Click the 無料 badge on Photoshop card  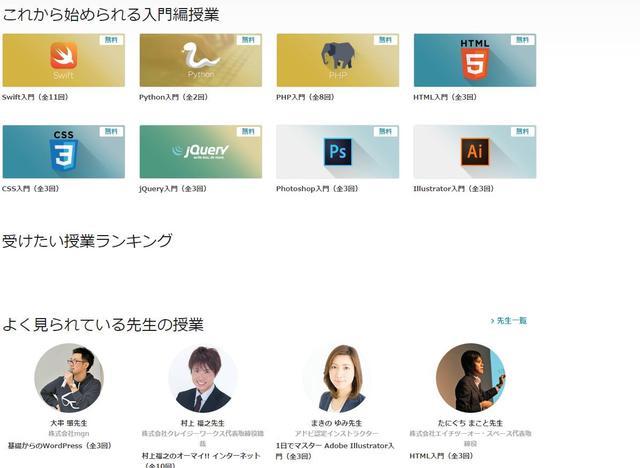click(x=386, y=131)
